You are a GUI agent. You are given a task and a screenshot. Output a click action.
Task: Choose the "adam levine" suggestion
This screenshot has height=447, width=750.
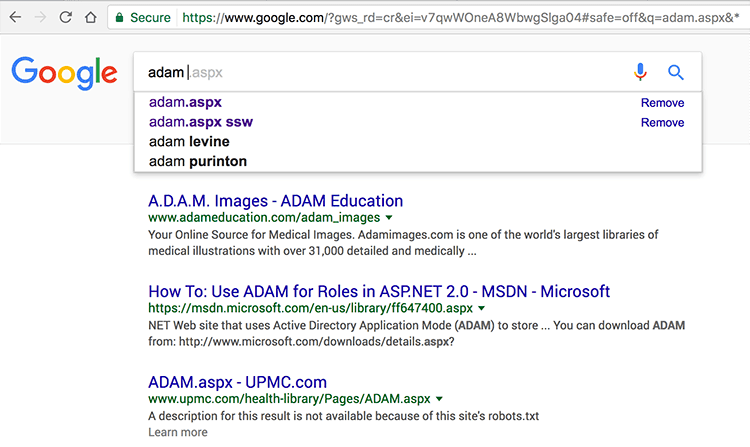point(188,142)
